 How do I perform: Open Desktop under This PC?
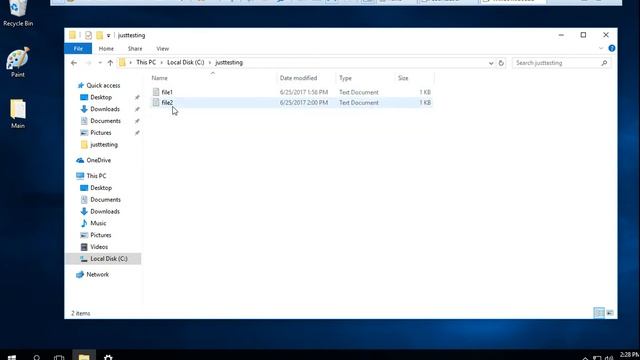101,188
